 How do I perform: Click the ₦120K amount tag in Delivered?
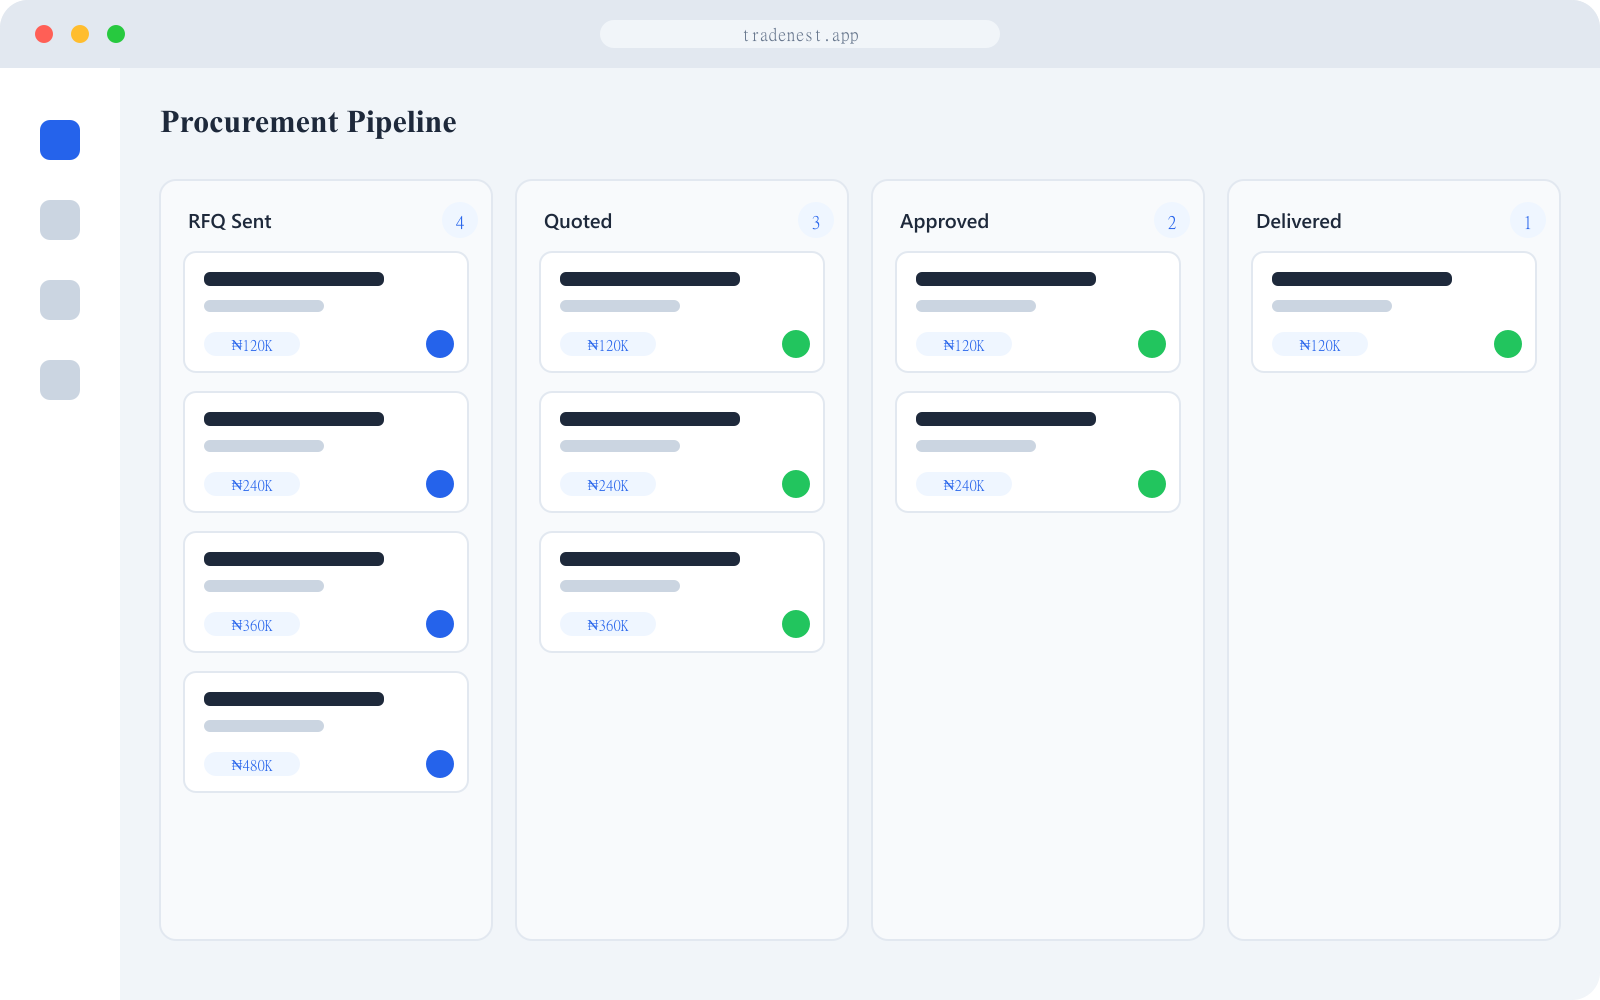click(x=1320, y=344)
